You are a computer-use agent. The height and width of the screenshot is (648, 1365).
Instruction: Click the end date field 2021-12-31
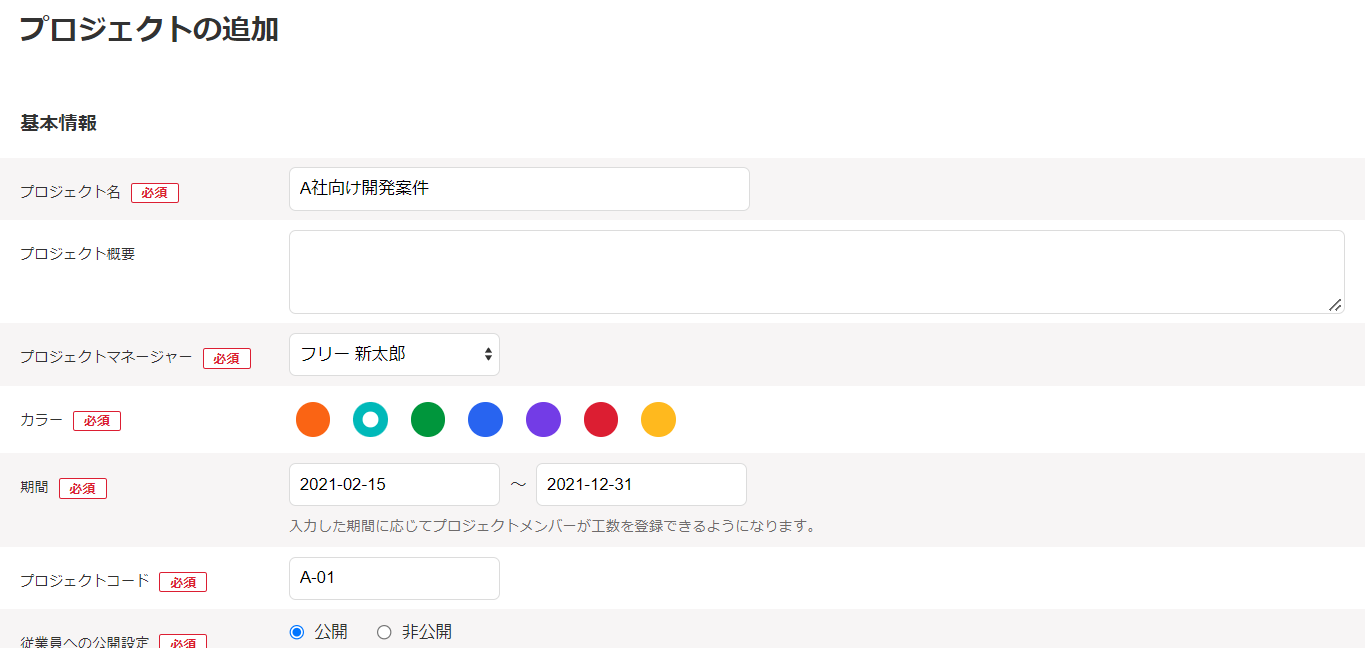(641, 484)
